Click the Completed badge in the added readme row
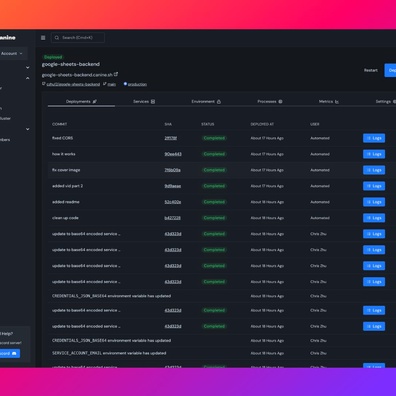 coord(214,202)
